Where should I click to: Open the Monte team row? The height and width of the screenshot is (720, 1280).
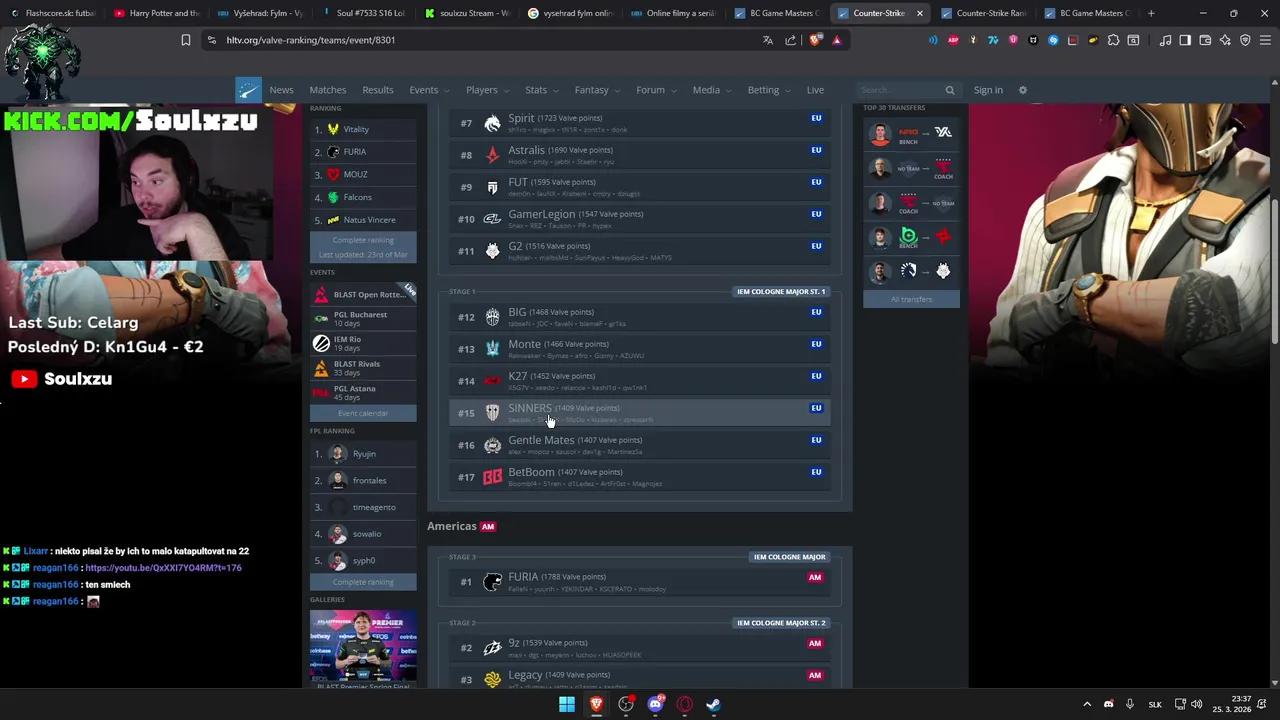click(x=640, y=349)
